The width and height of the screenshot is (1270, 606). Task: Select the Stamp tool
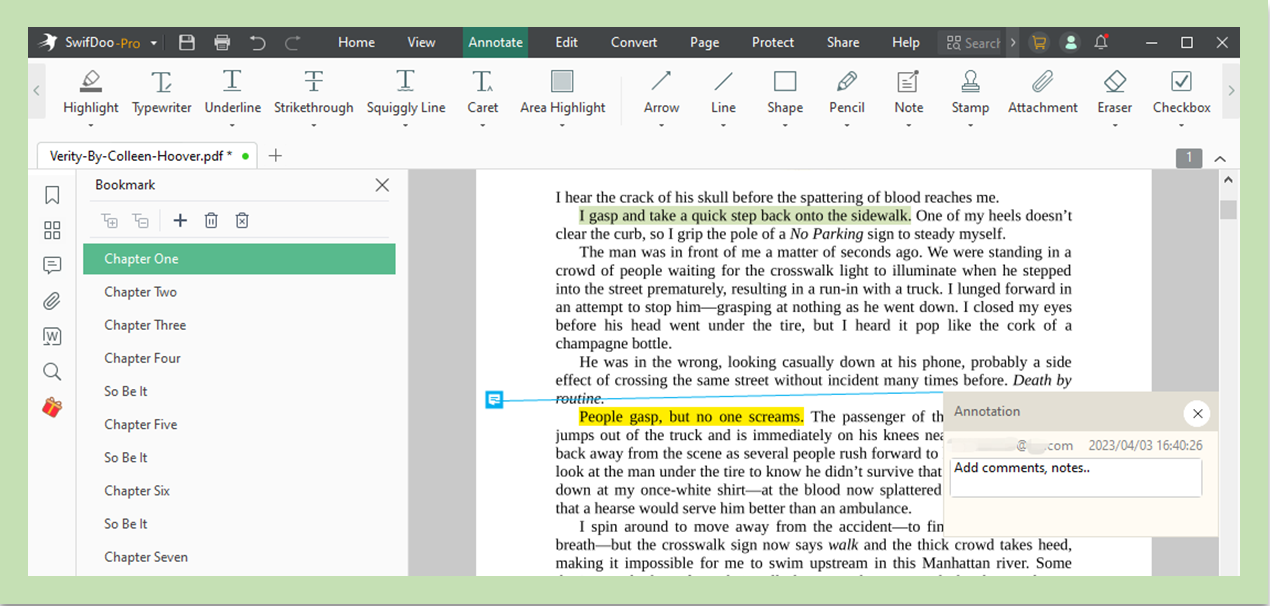(970, 92)
